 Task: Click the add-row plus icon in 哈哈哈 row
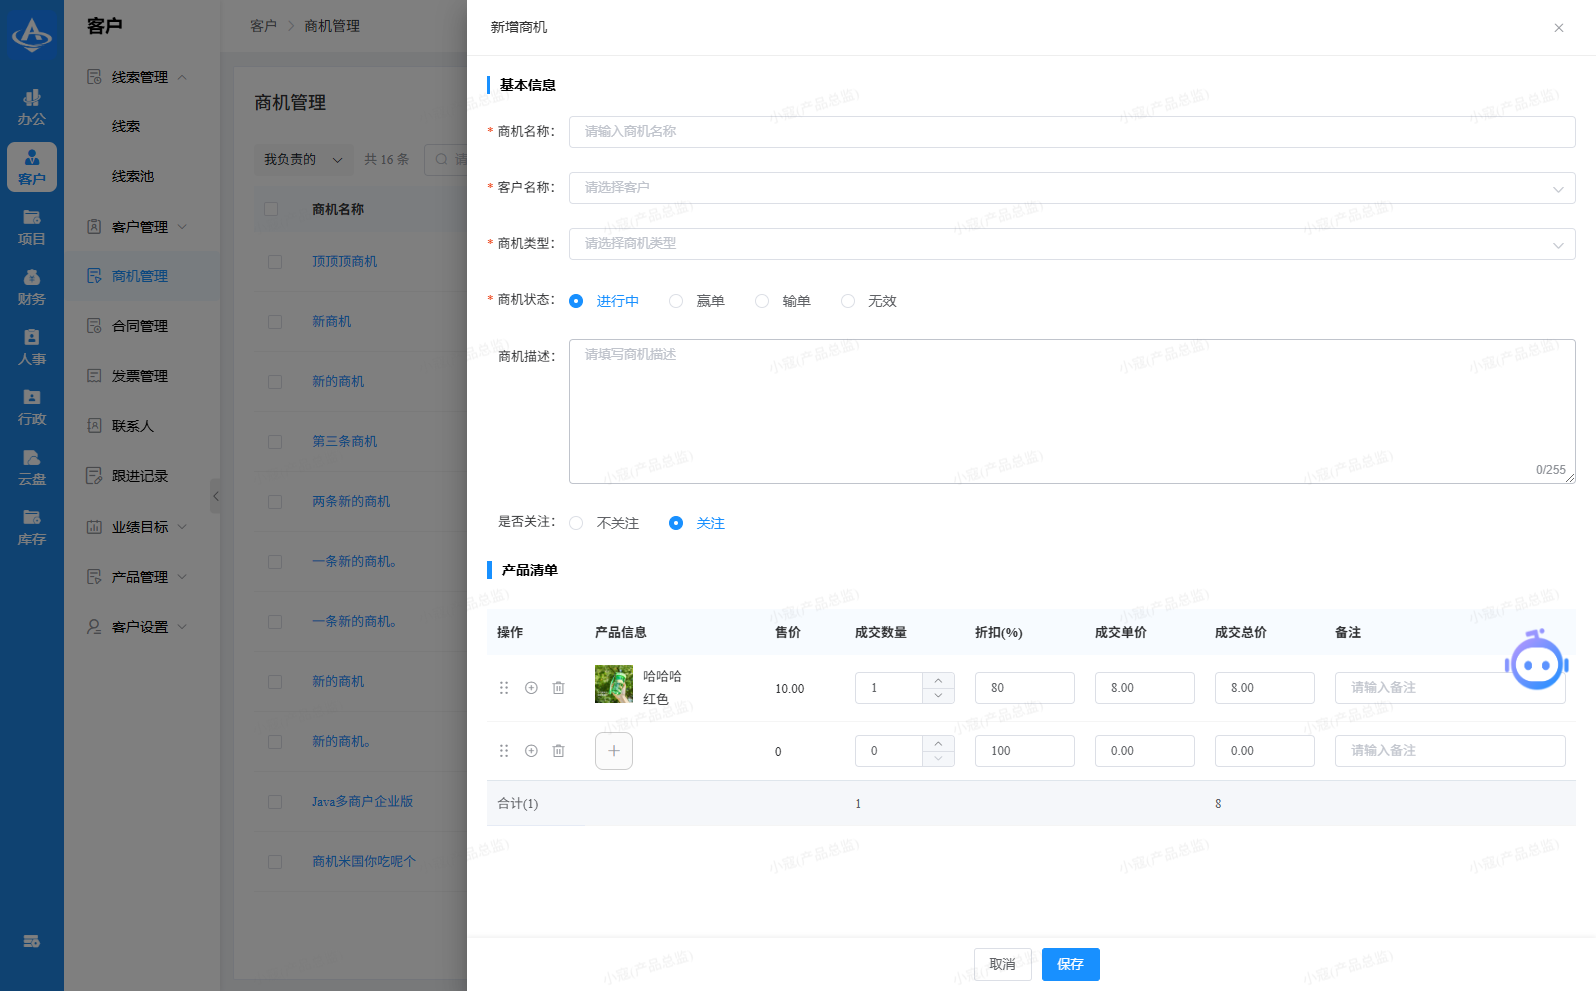531,688
